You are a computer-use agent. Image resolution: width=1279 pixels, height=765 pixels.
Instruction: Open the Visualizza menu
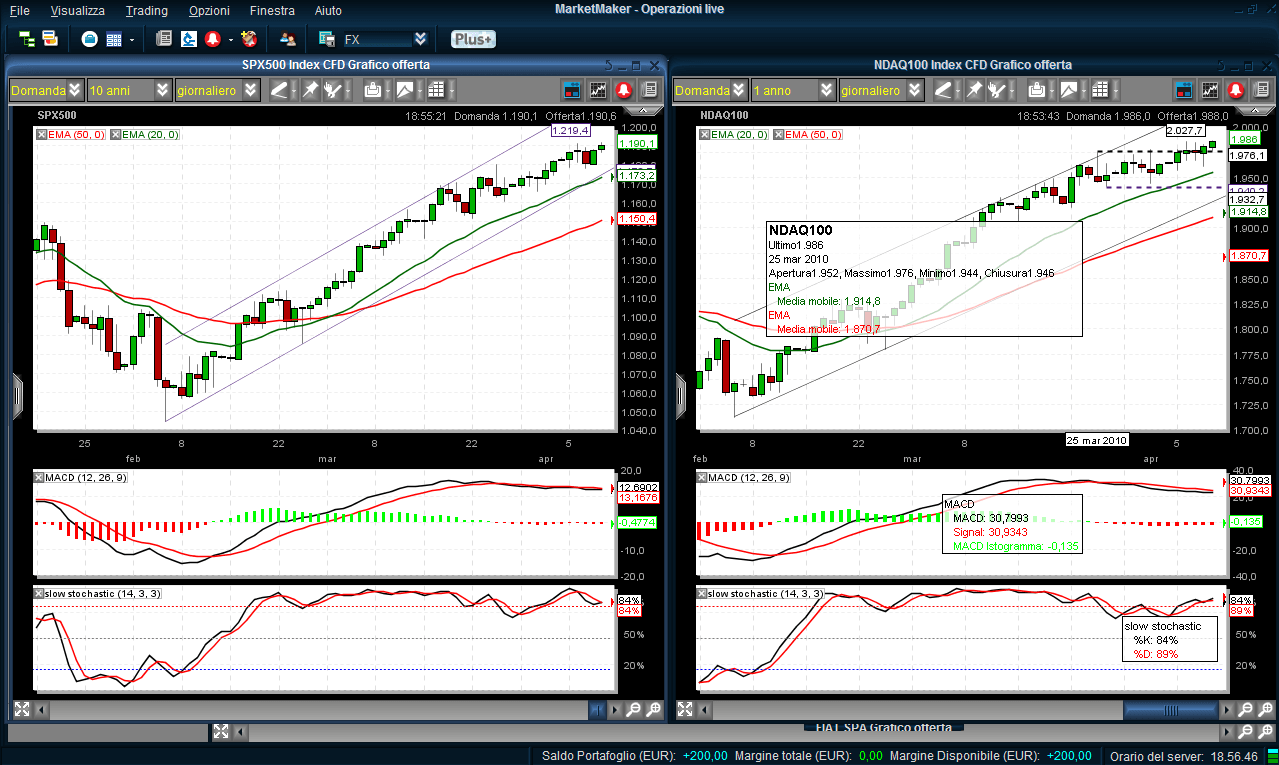pyautogui.click(x=77, y=10)
